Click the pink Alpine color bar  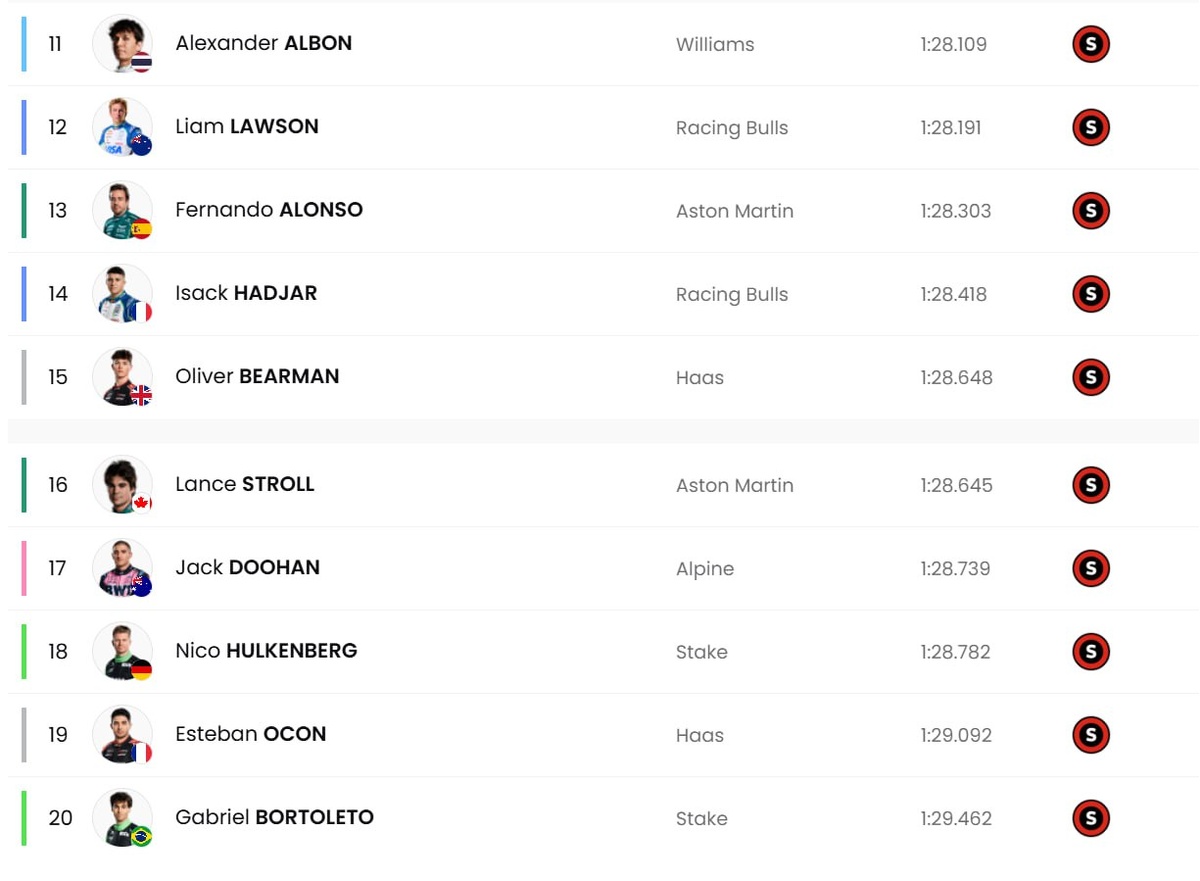[24, 568]
